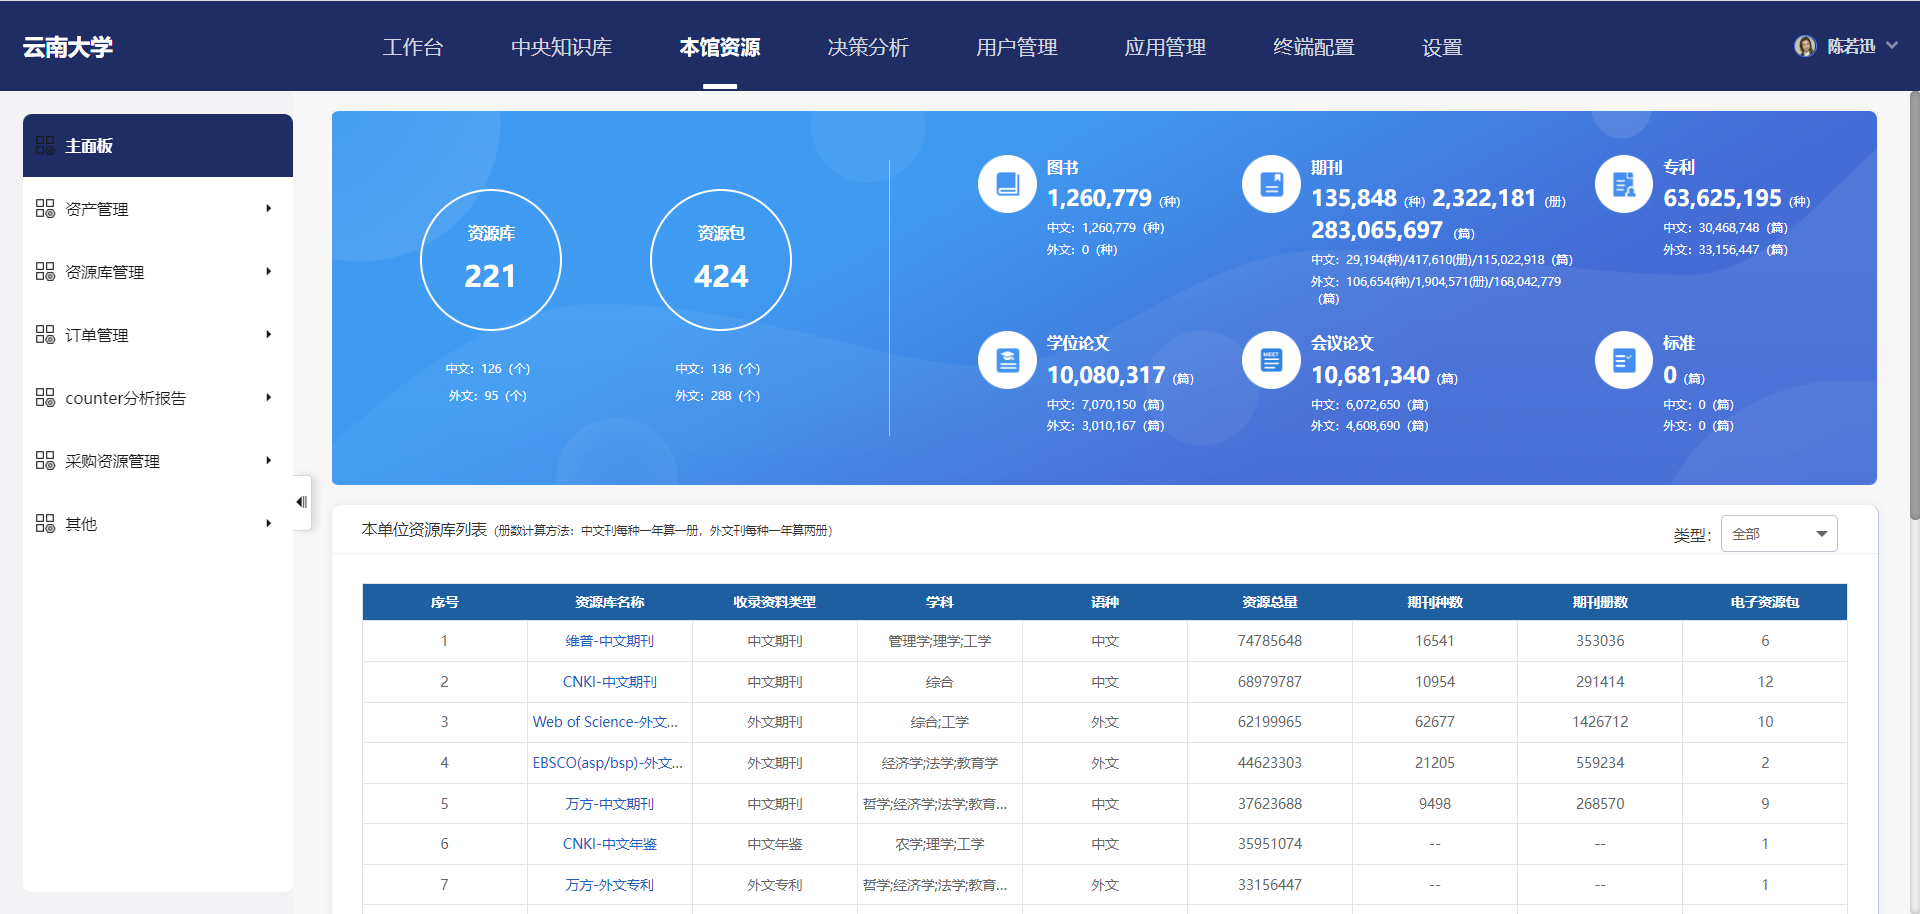1920x914 pixels.
Task: Expand the 采购资源管理 sidebar menu
Action: [x=157, y=461]
